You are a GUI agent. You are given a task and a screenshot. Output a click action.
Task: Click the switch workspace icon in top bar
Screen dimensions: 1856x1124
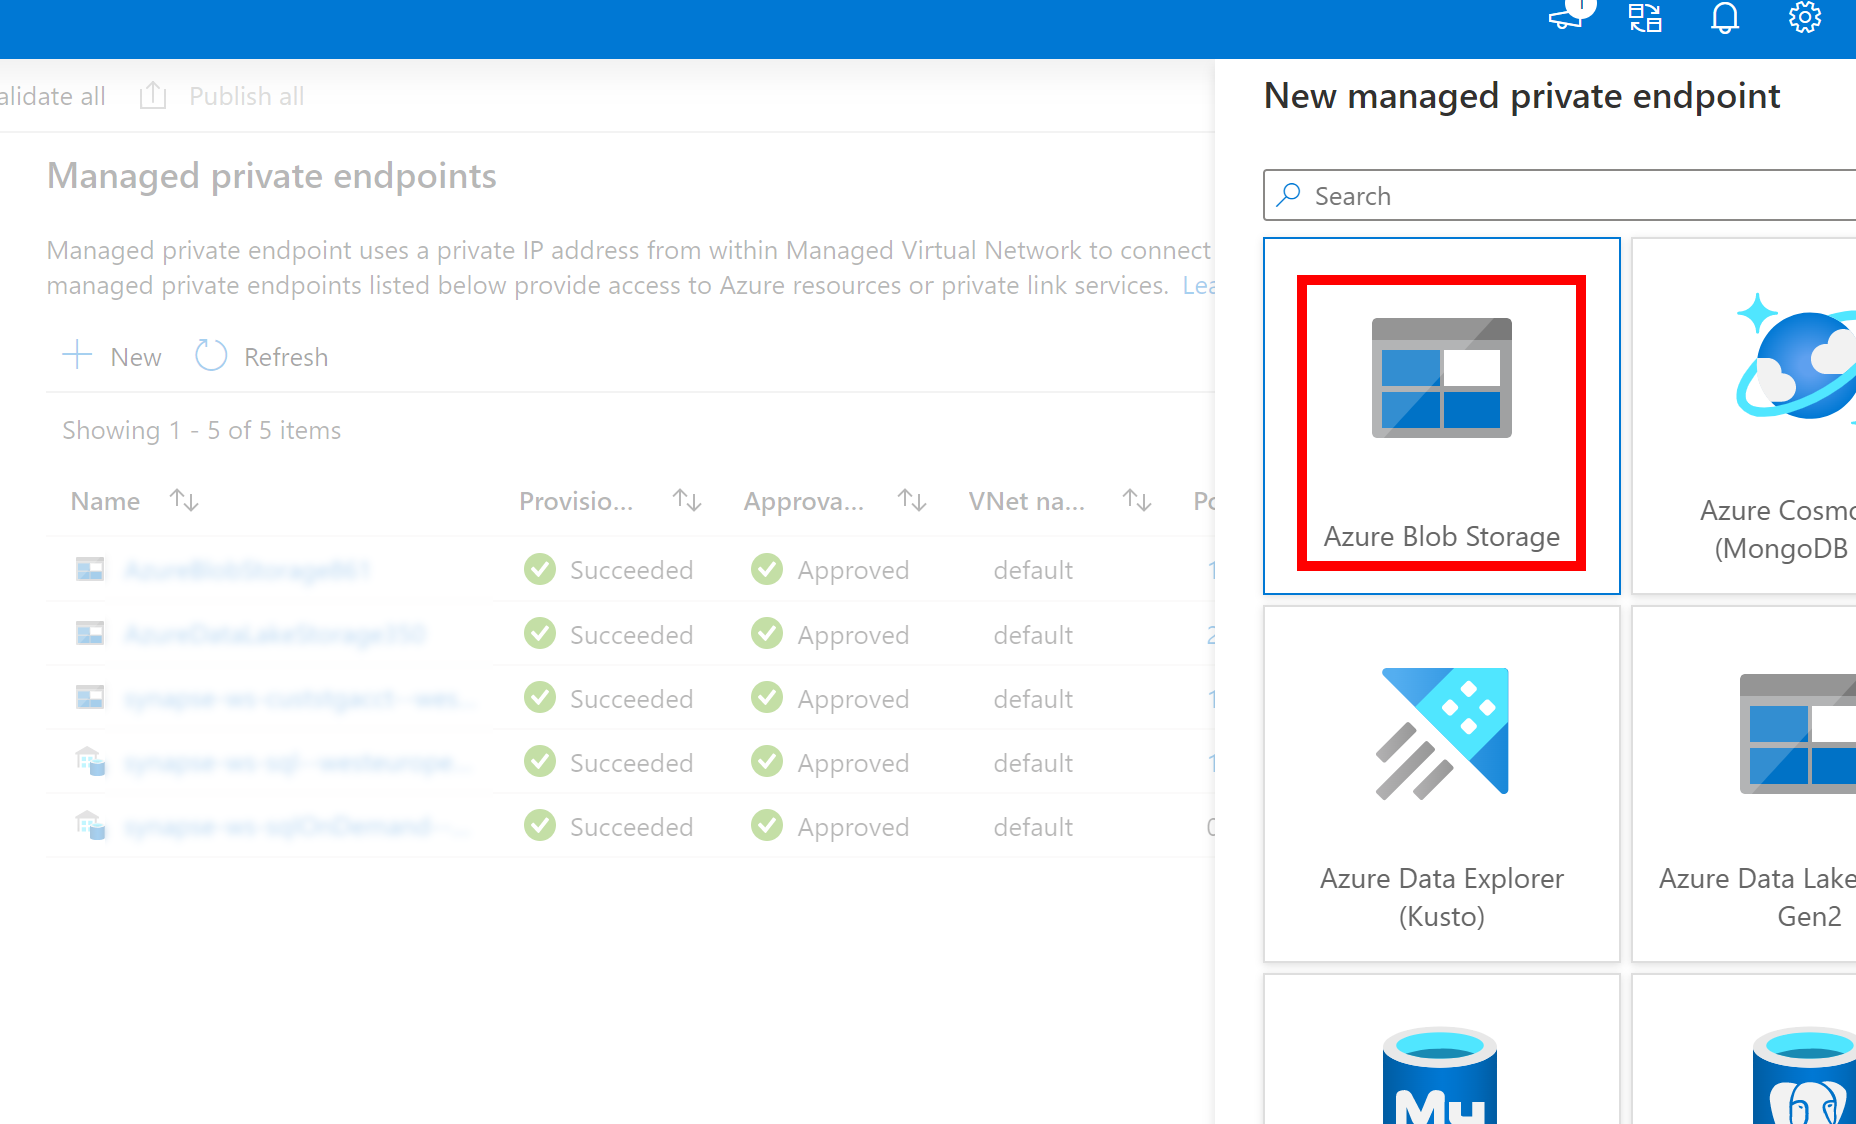tap(1644, 18)
